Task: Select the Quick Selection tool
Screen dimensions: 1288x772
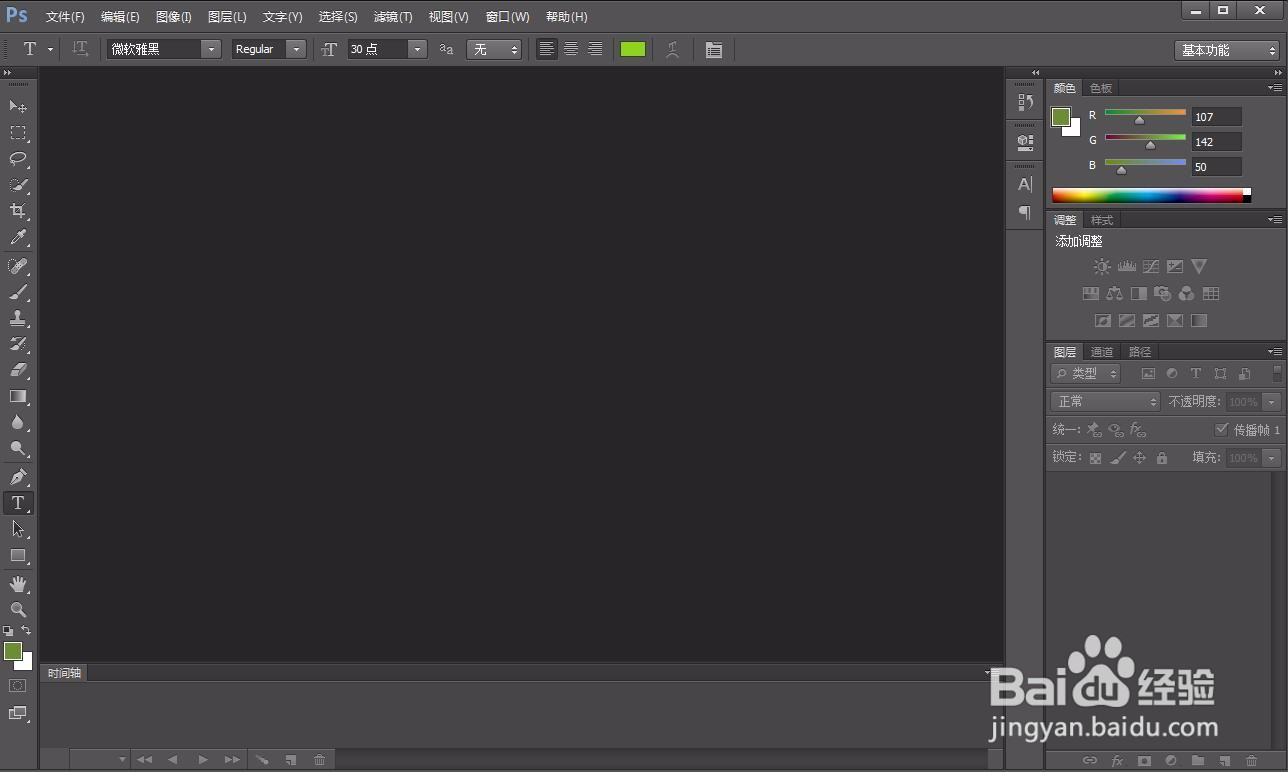Action: point(18,185)
